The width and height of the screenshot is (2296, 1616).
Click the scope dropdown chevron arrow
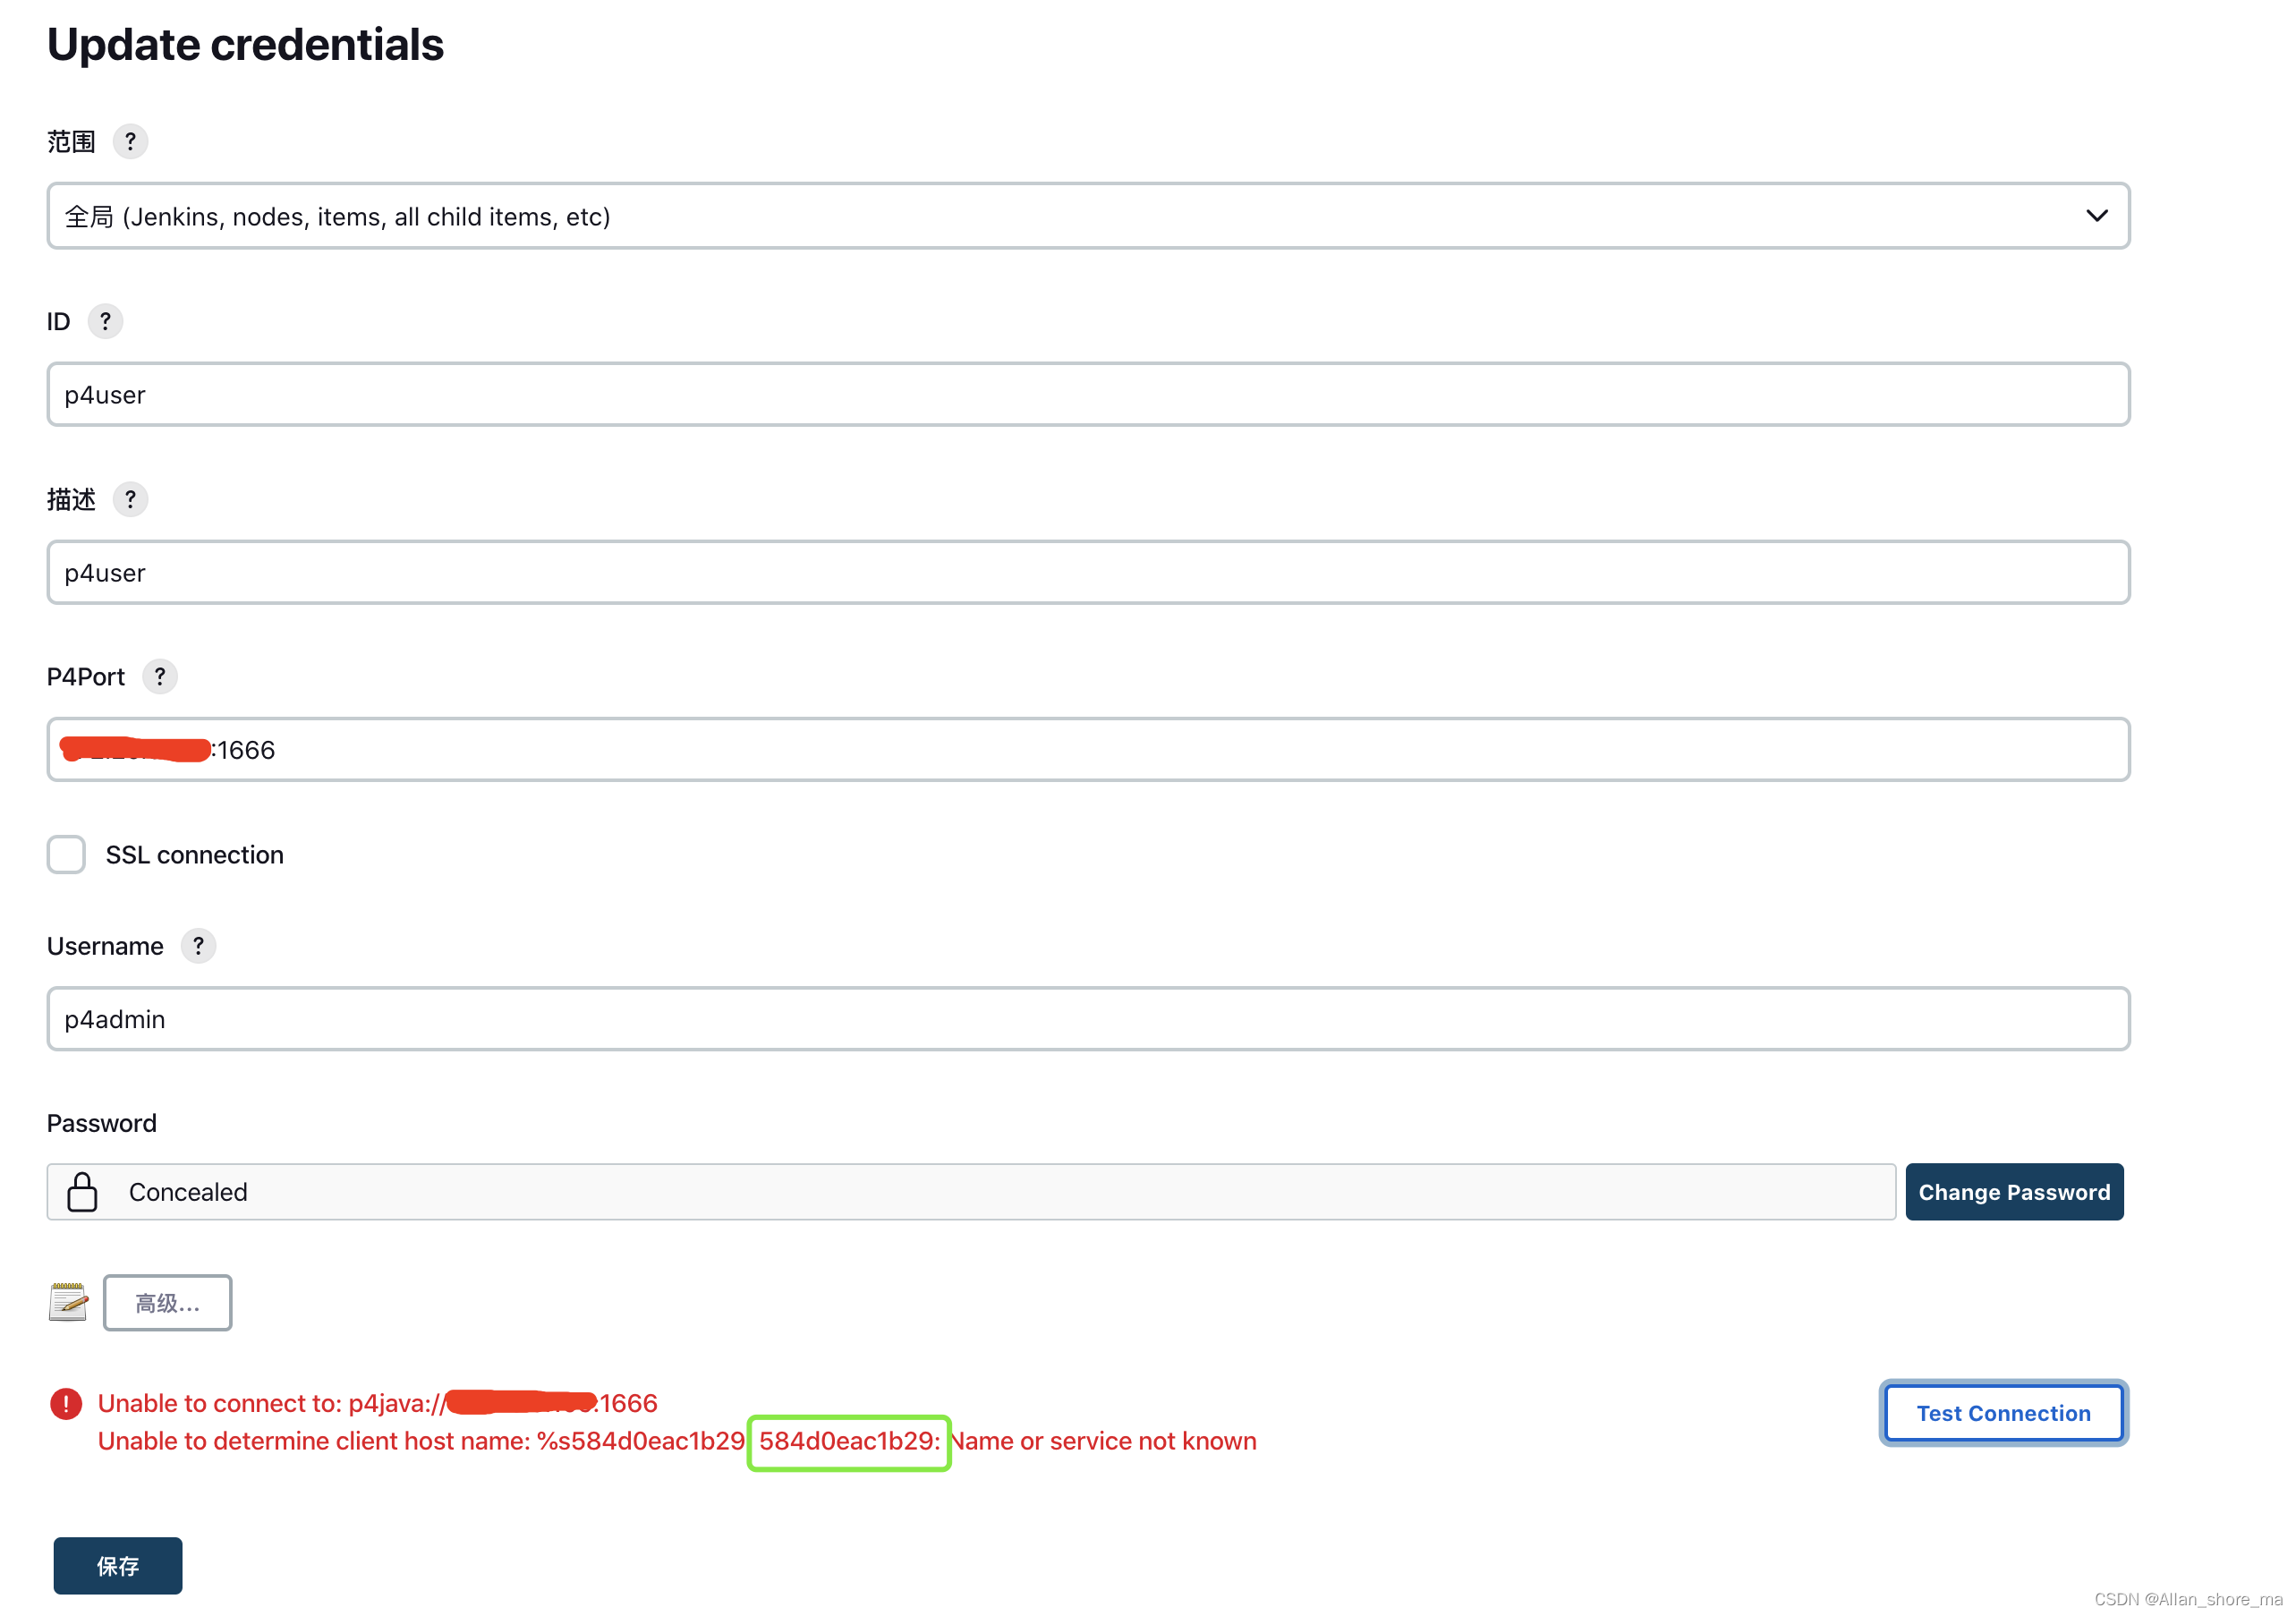point(2097,216)
